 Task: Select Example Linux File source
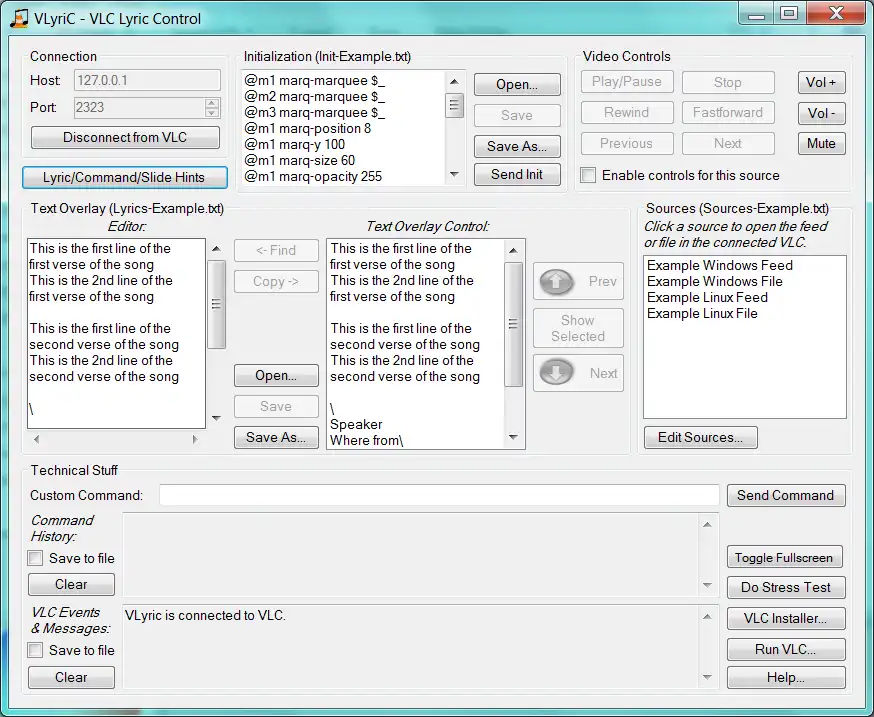[x=702, y=313]
